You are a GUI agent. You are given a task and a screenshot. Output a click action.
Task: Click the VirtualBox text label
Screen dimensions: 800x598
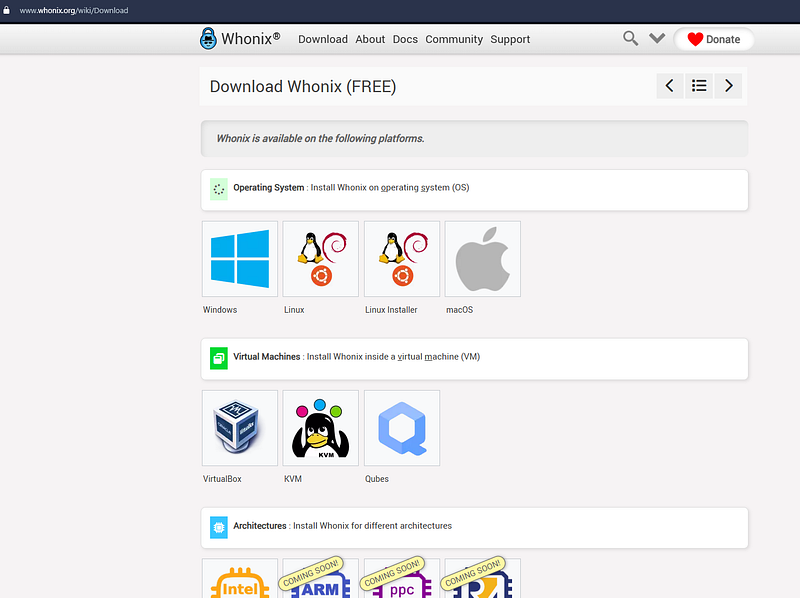222,479
